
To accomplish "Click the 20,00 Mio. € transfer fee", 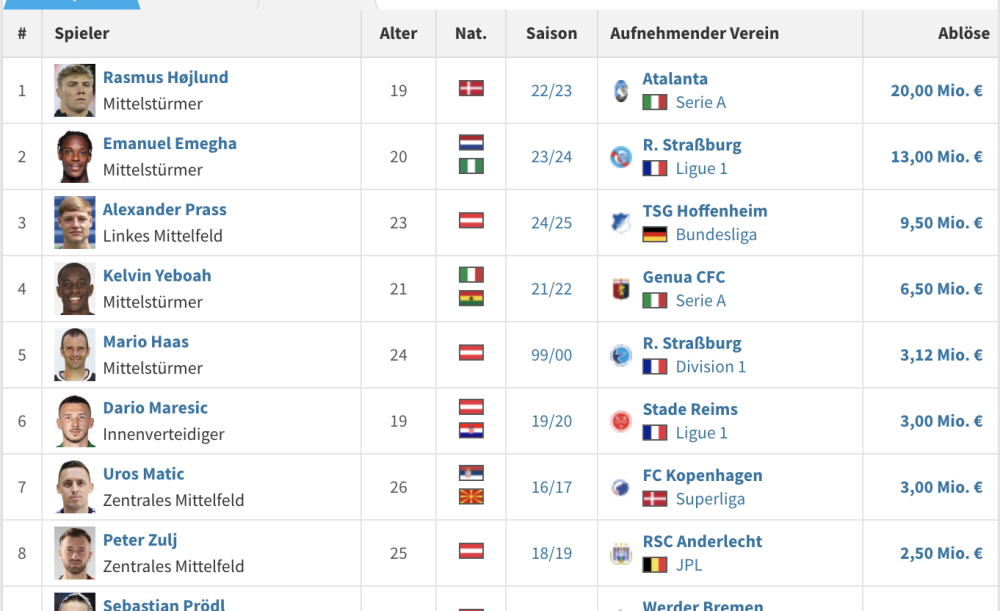I will 936,90.
